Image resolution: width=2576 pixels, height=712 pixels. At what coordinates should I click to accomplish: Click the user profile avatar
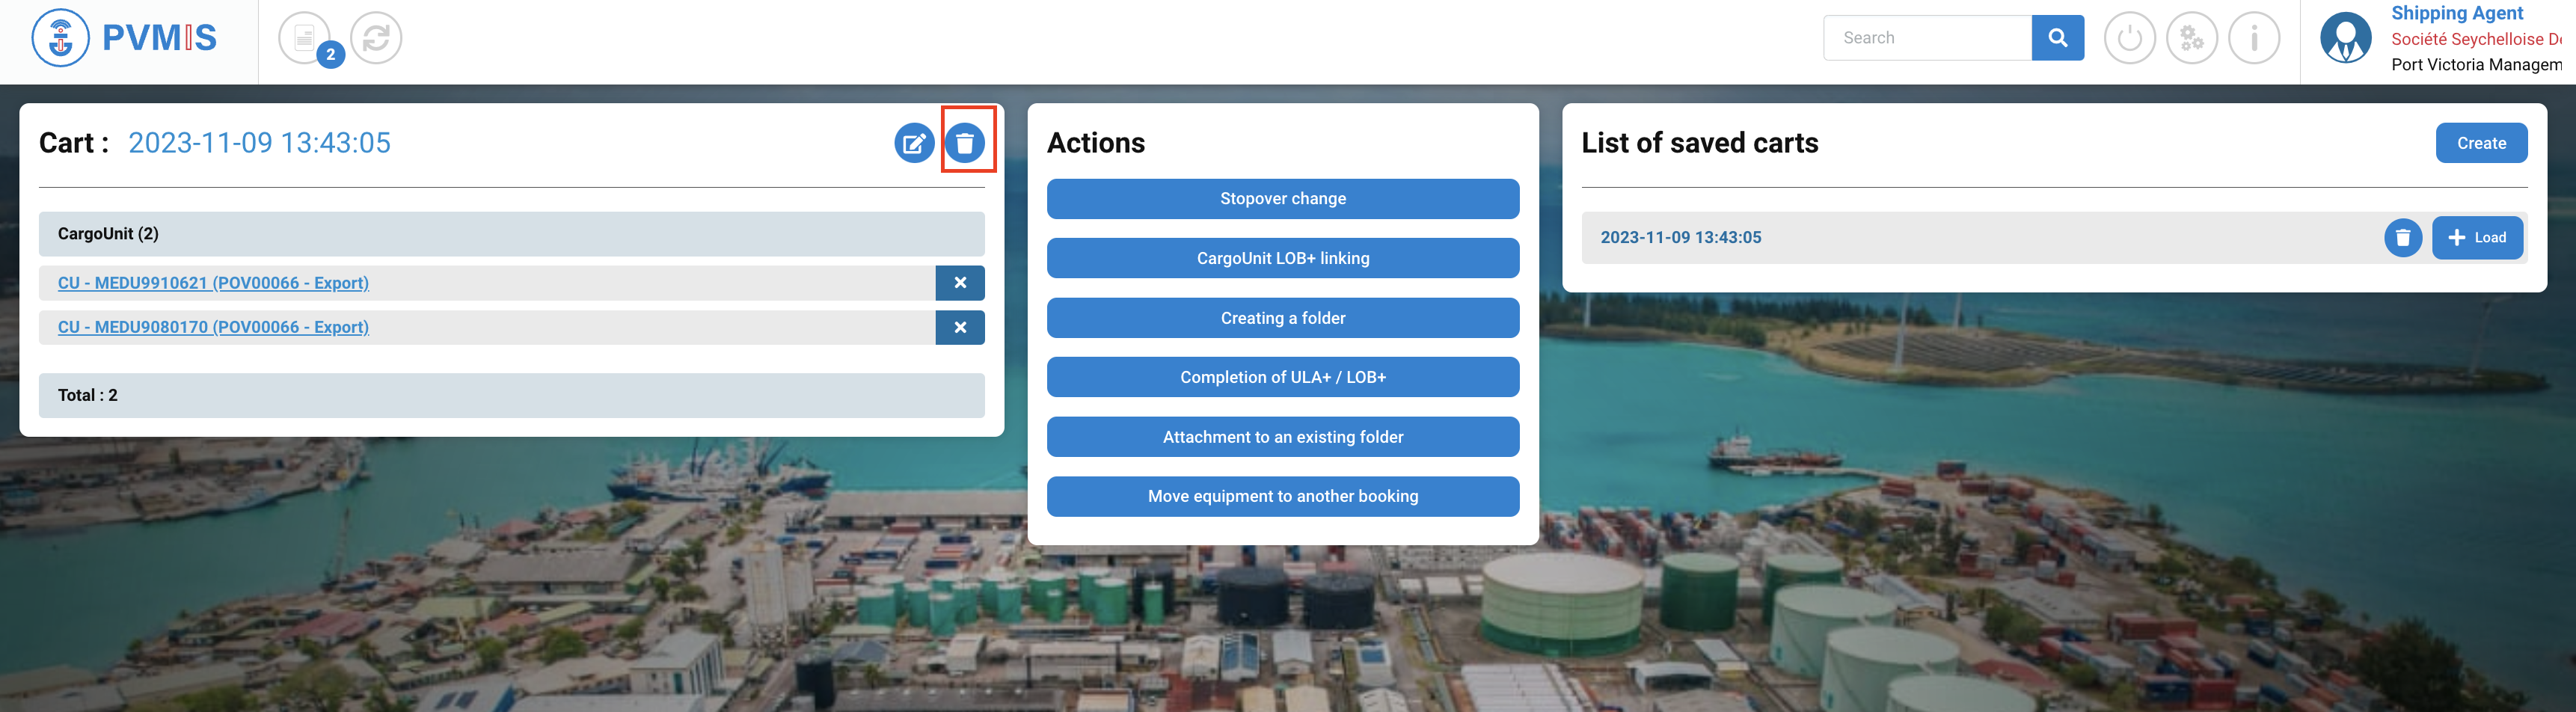tap(2345, 38)
